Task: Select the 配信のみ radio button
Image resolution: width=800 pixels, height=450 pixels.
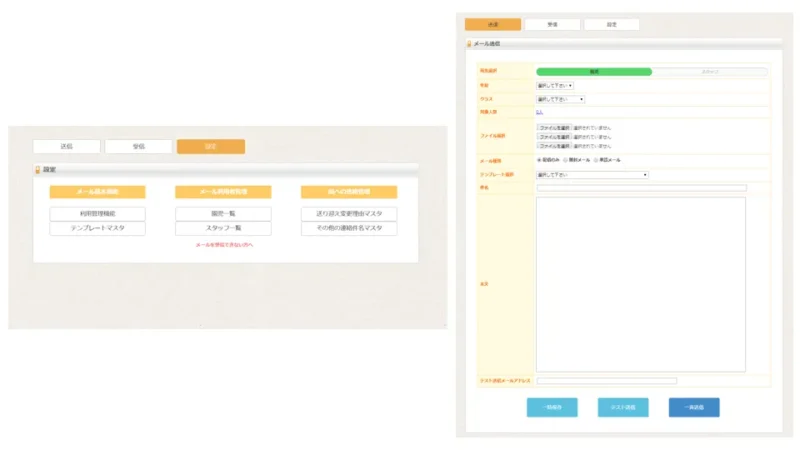Action: pos(540,160)
